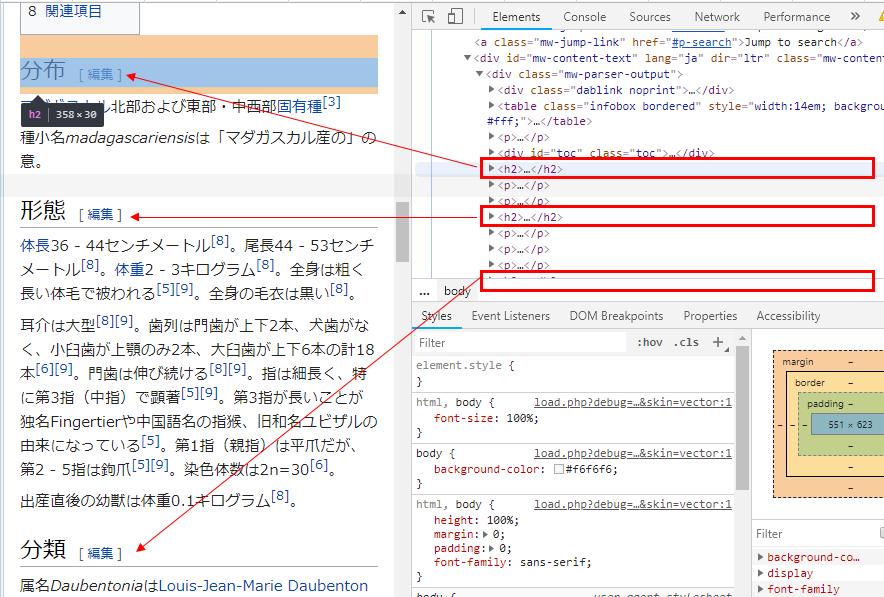Click the #f6f6f6 background color swatch
884x597 pixels.
click(x=559, y=469)
